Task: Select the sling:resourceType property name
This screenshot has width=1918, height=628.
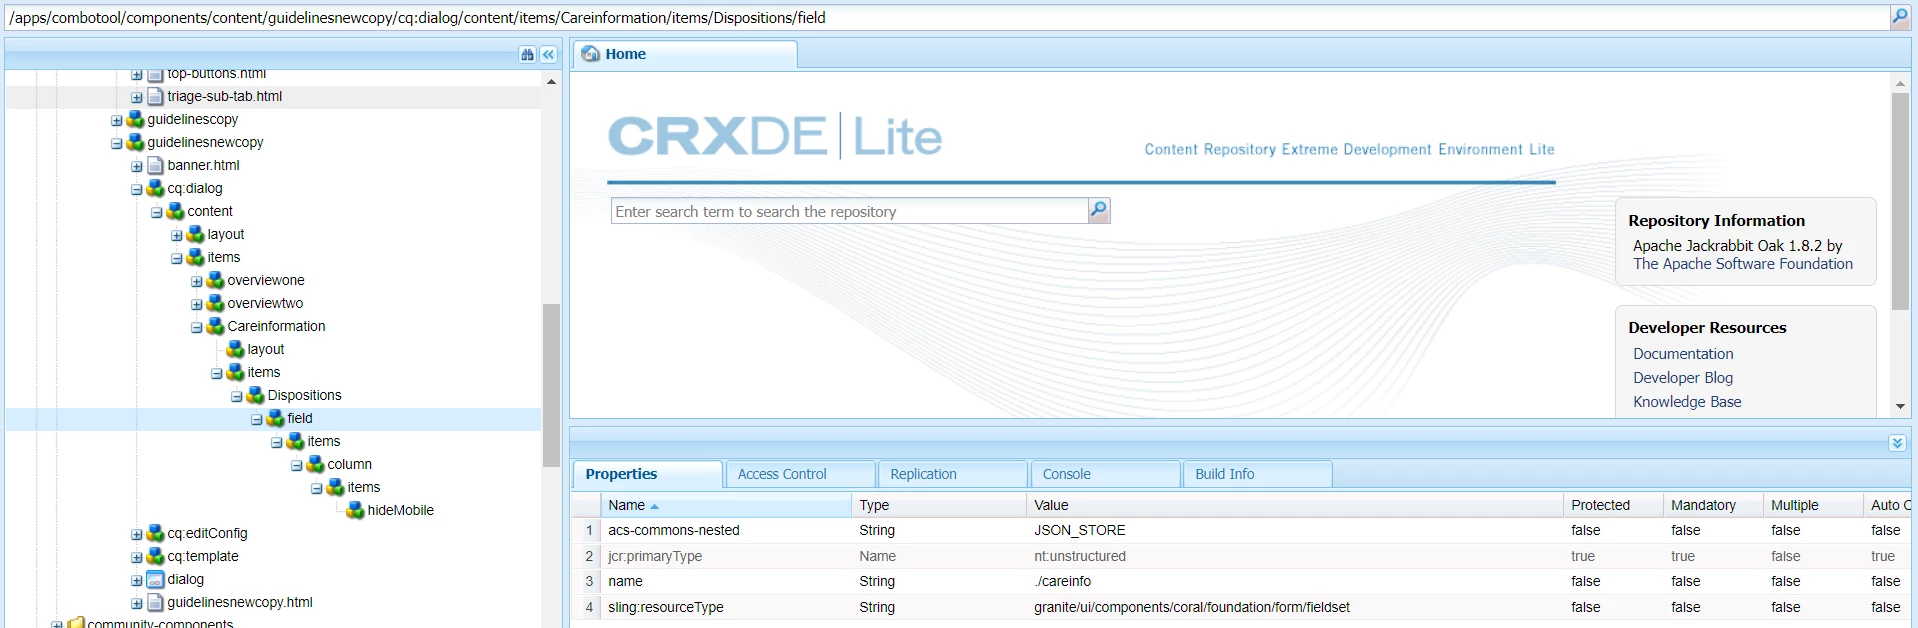Action: [x=665, y=607]
